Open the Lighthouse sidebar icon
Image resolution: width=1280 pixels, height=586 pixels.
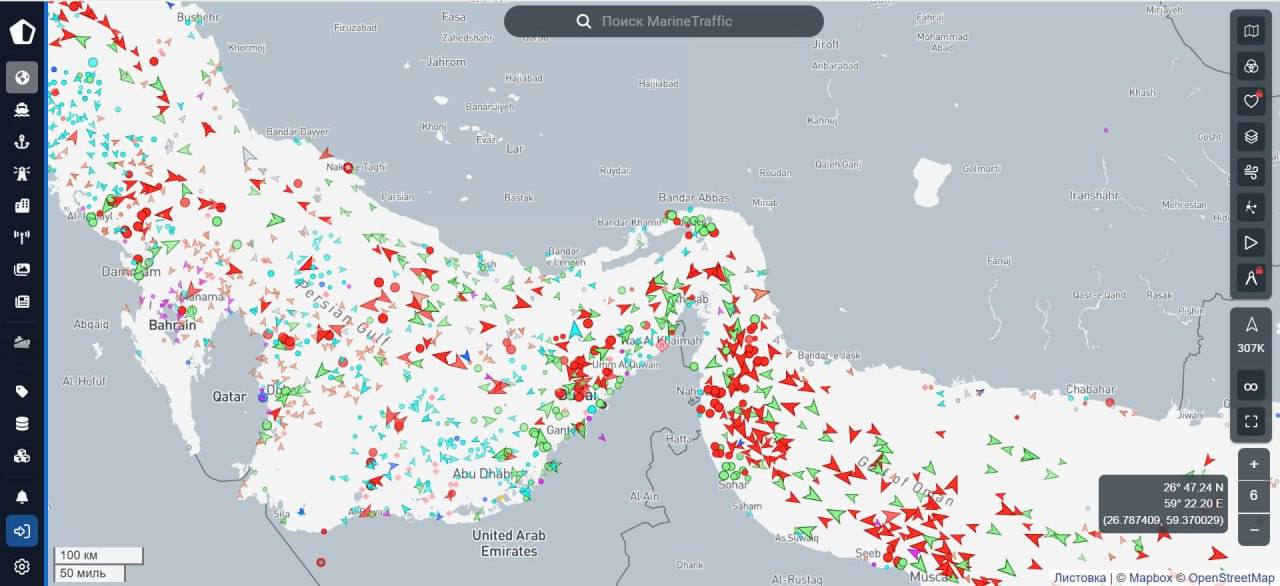(22, 173)
